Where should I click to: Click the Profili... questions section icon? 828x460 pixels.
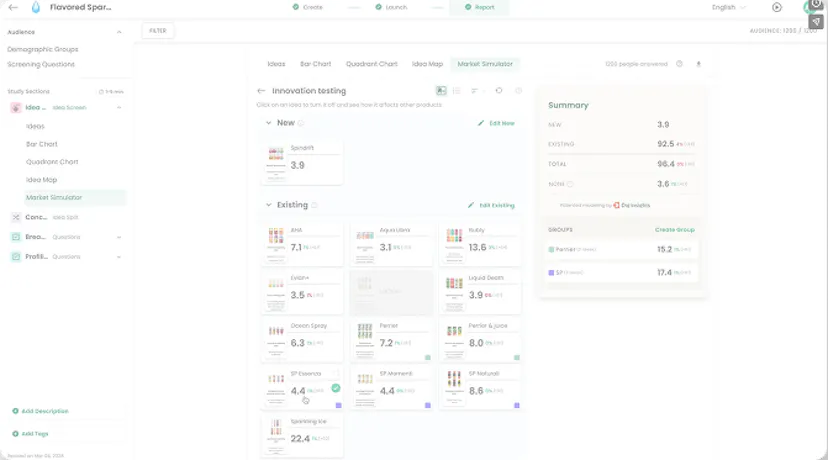[x=16, y=257]
